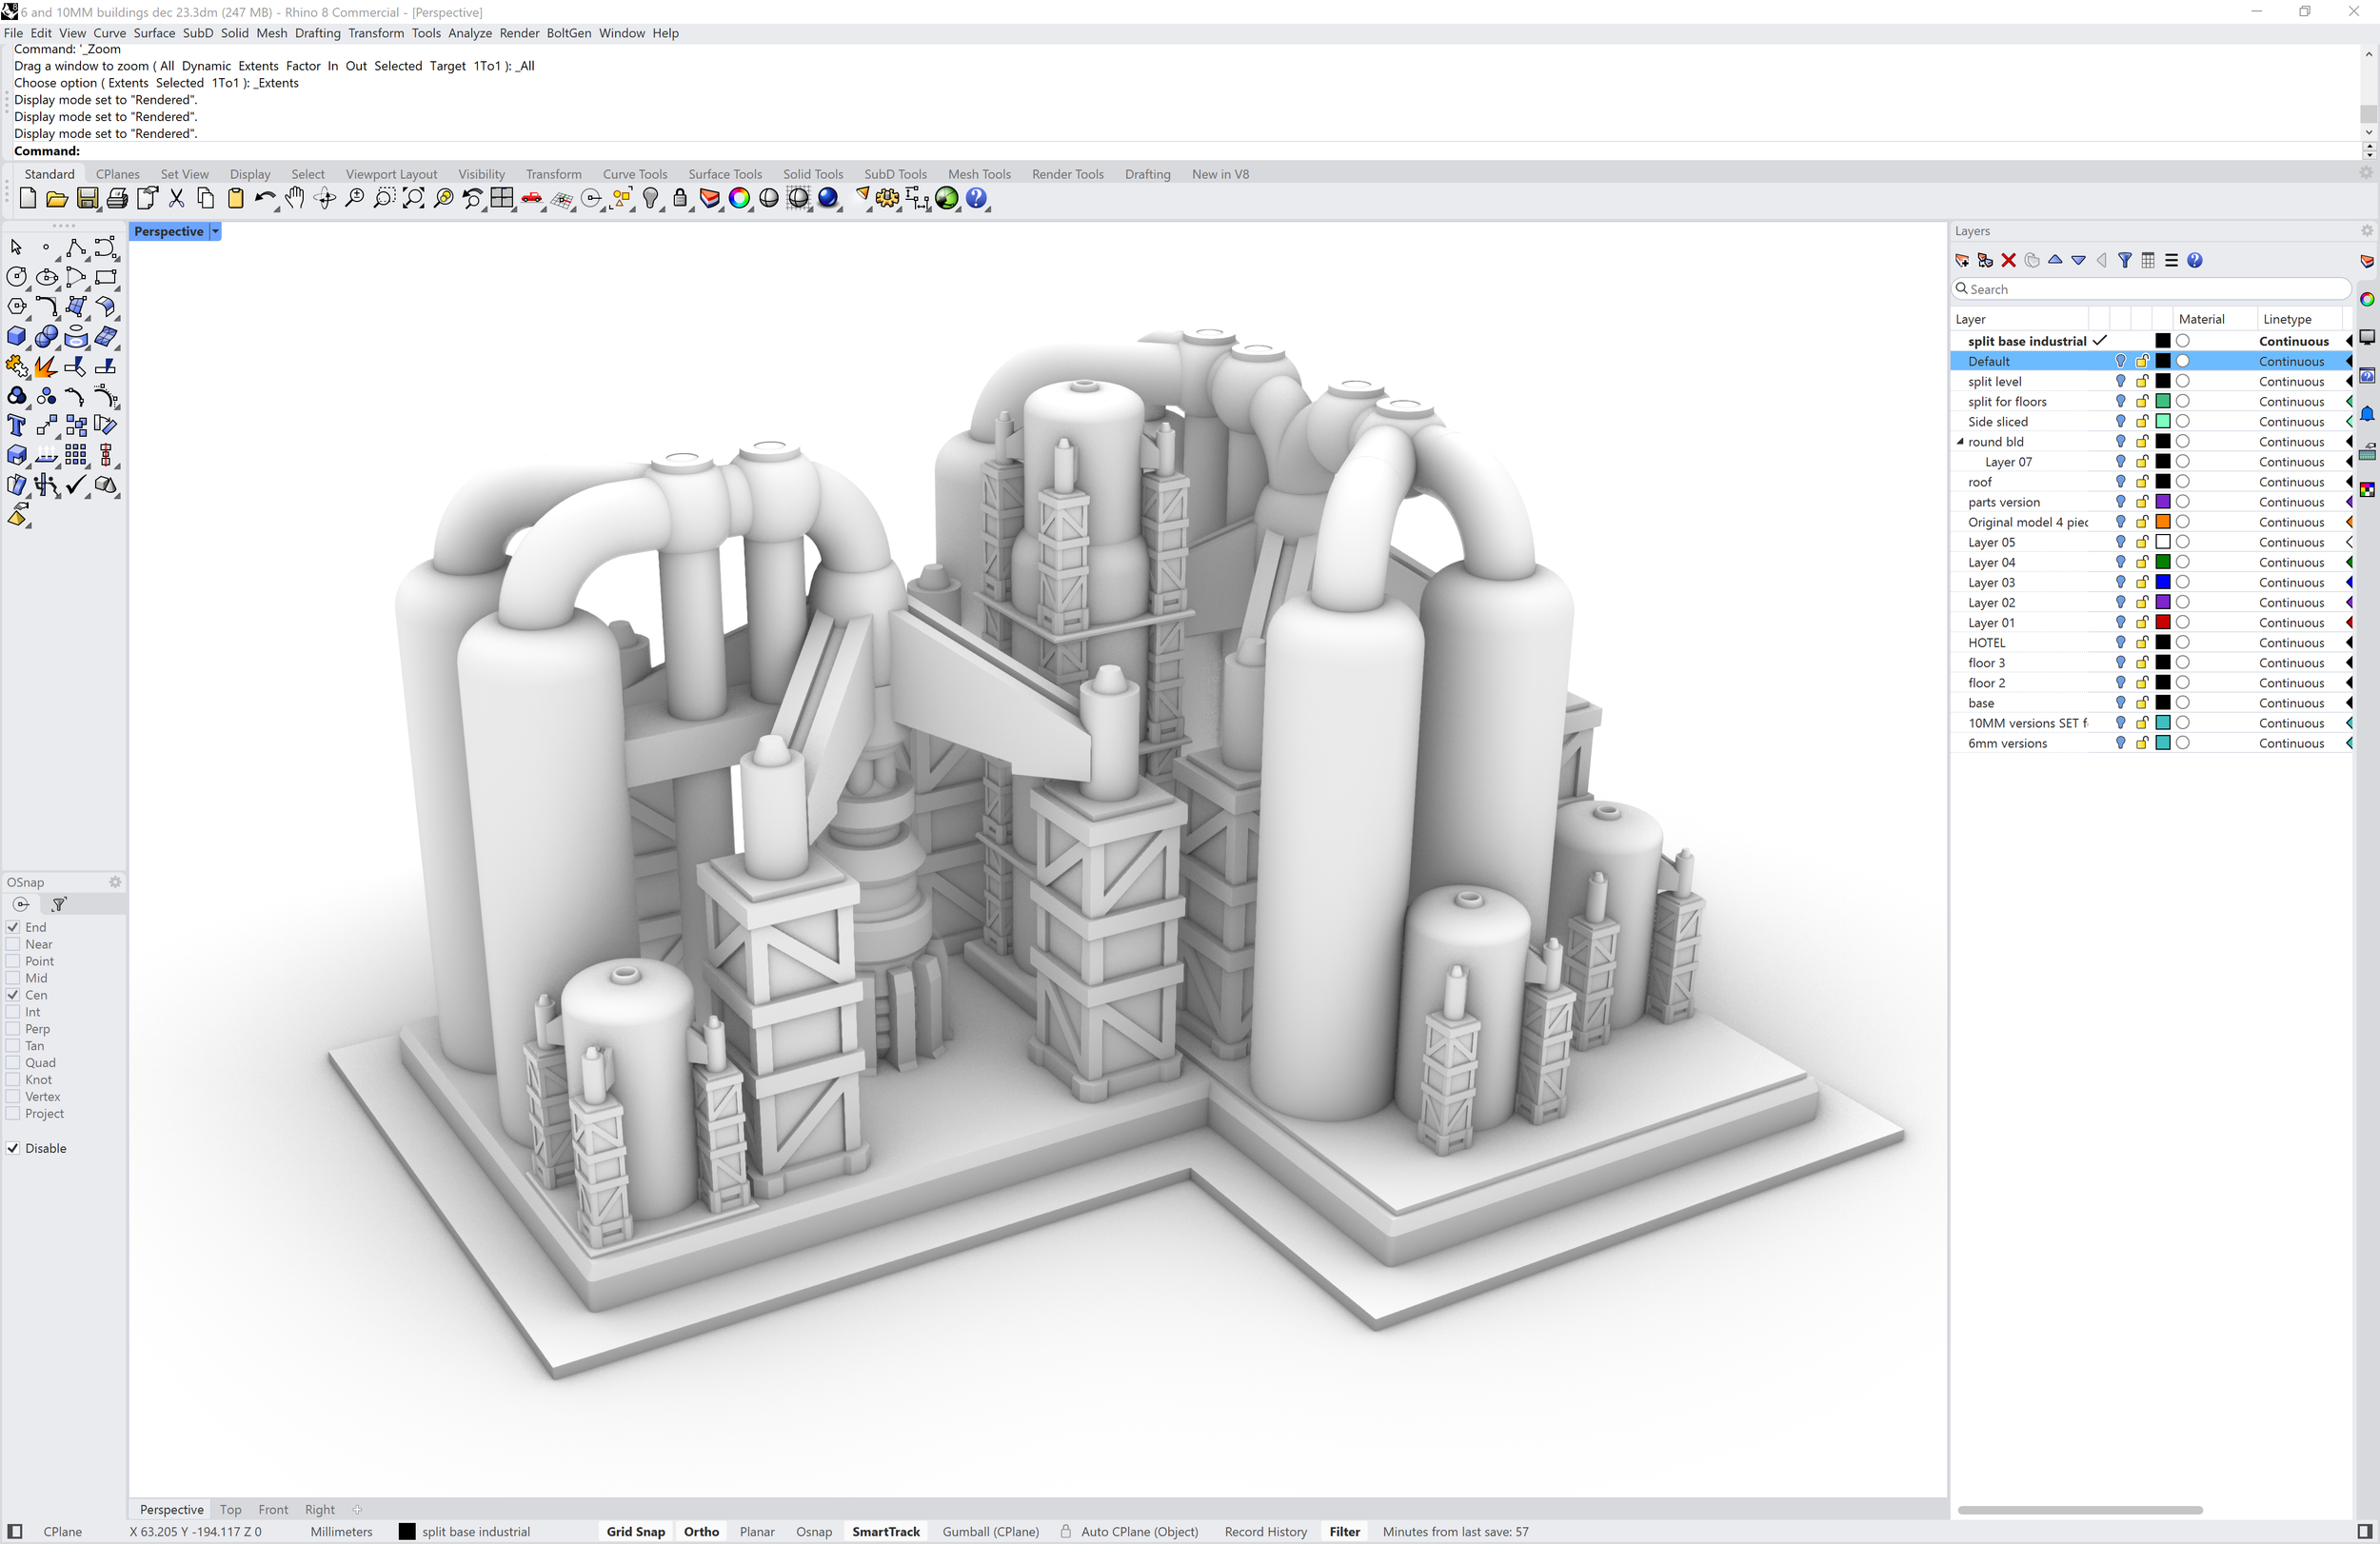2380x1544 pixels.
Task: Toggle the Disable osnap checkbox
Action: tap(13, 1148)
